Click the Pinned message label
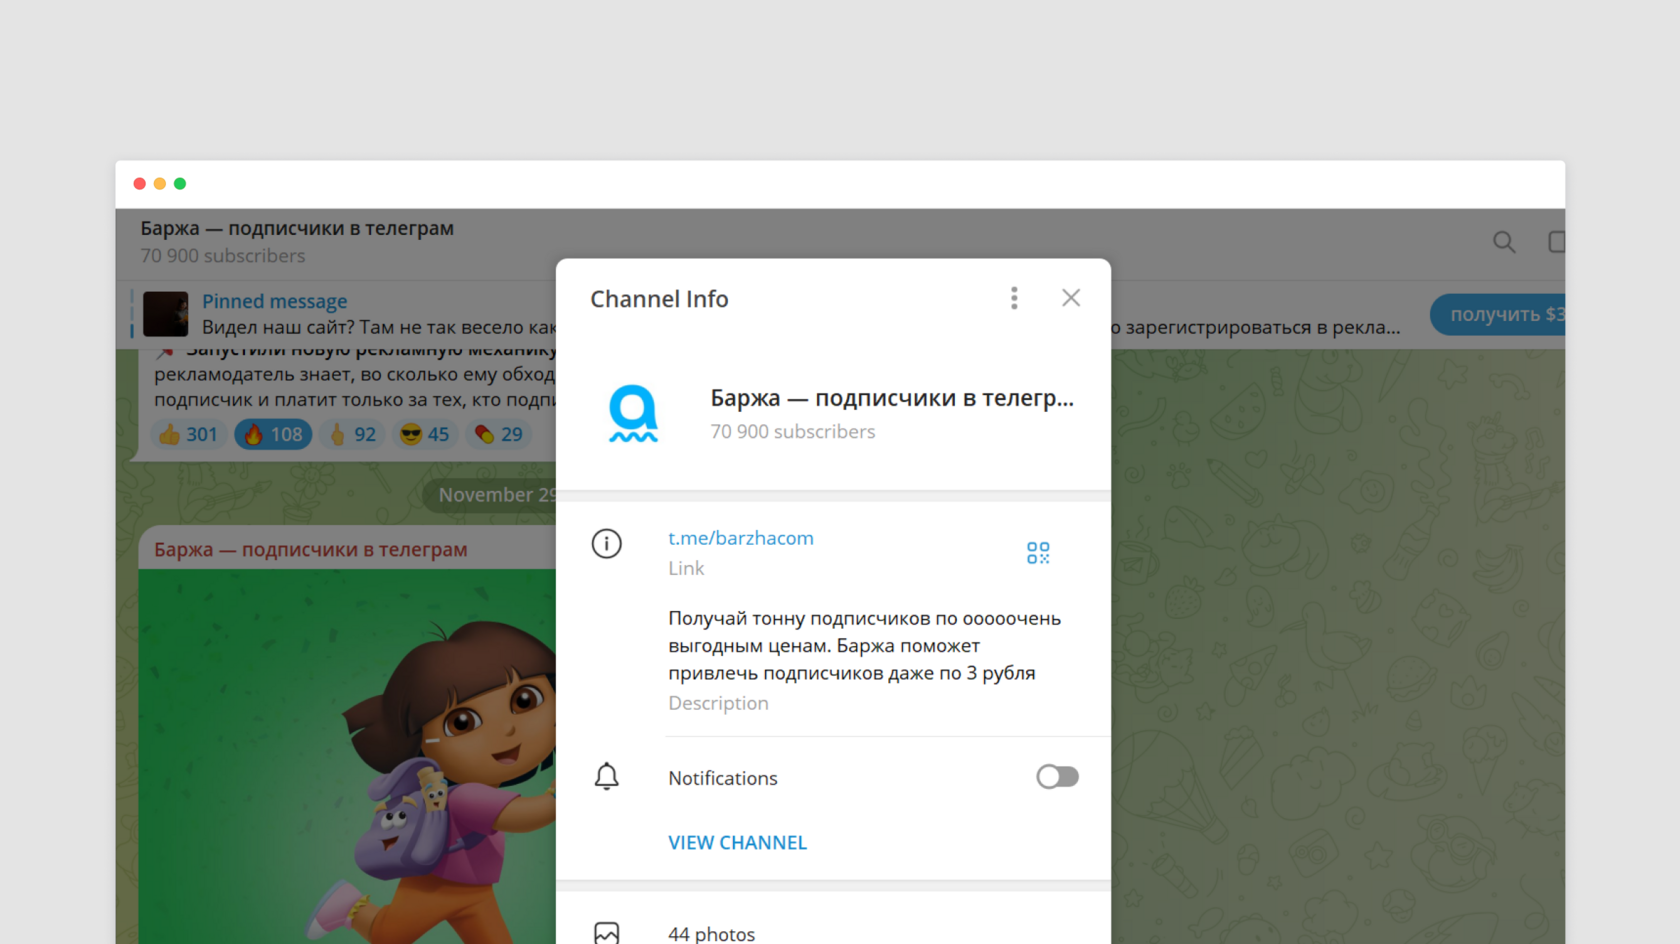This screenshot has height=944, width=1680. coord(275,301)
